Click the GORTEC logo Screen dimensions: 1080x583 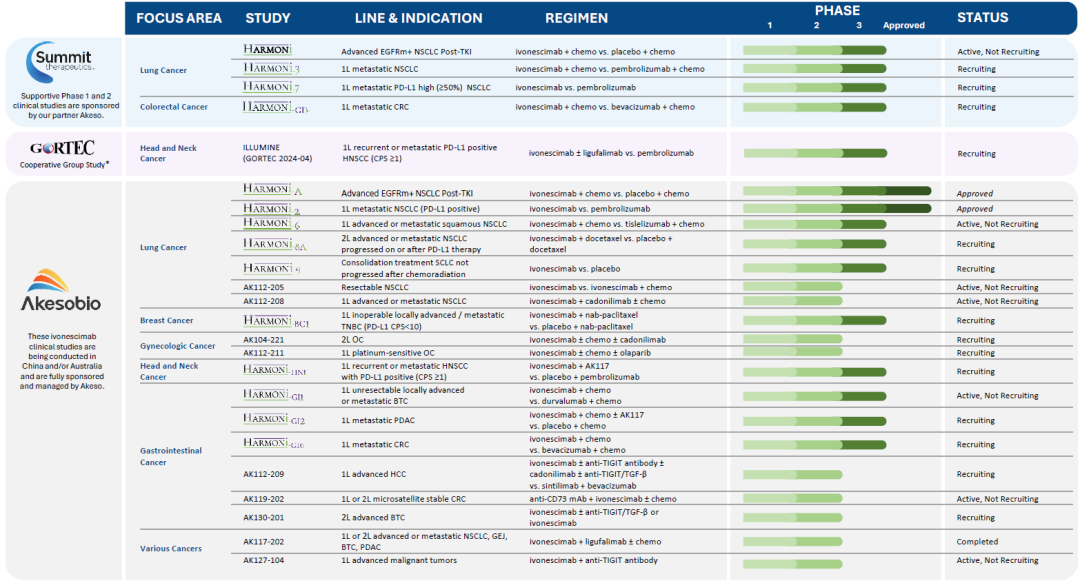pyautogui.click(x=62, y=148)
